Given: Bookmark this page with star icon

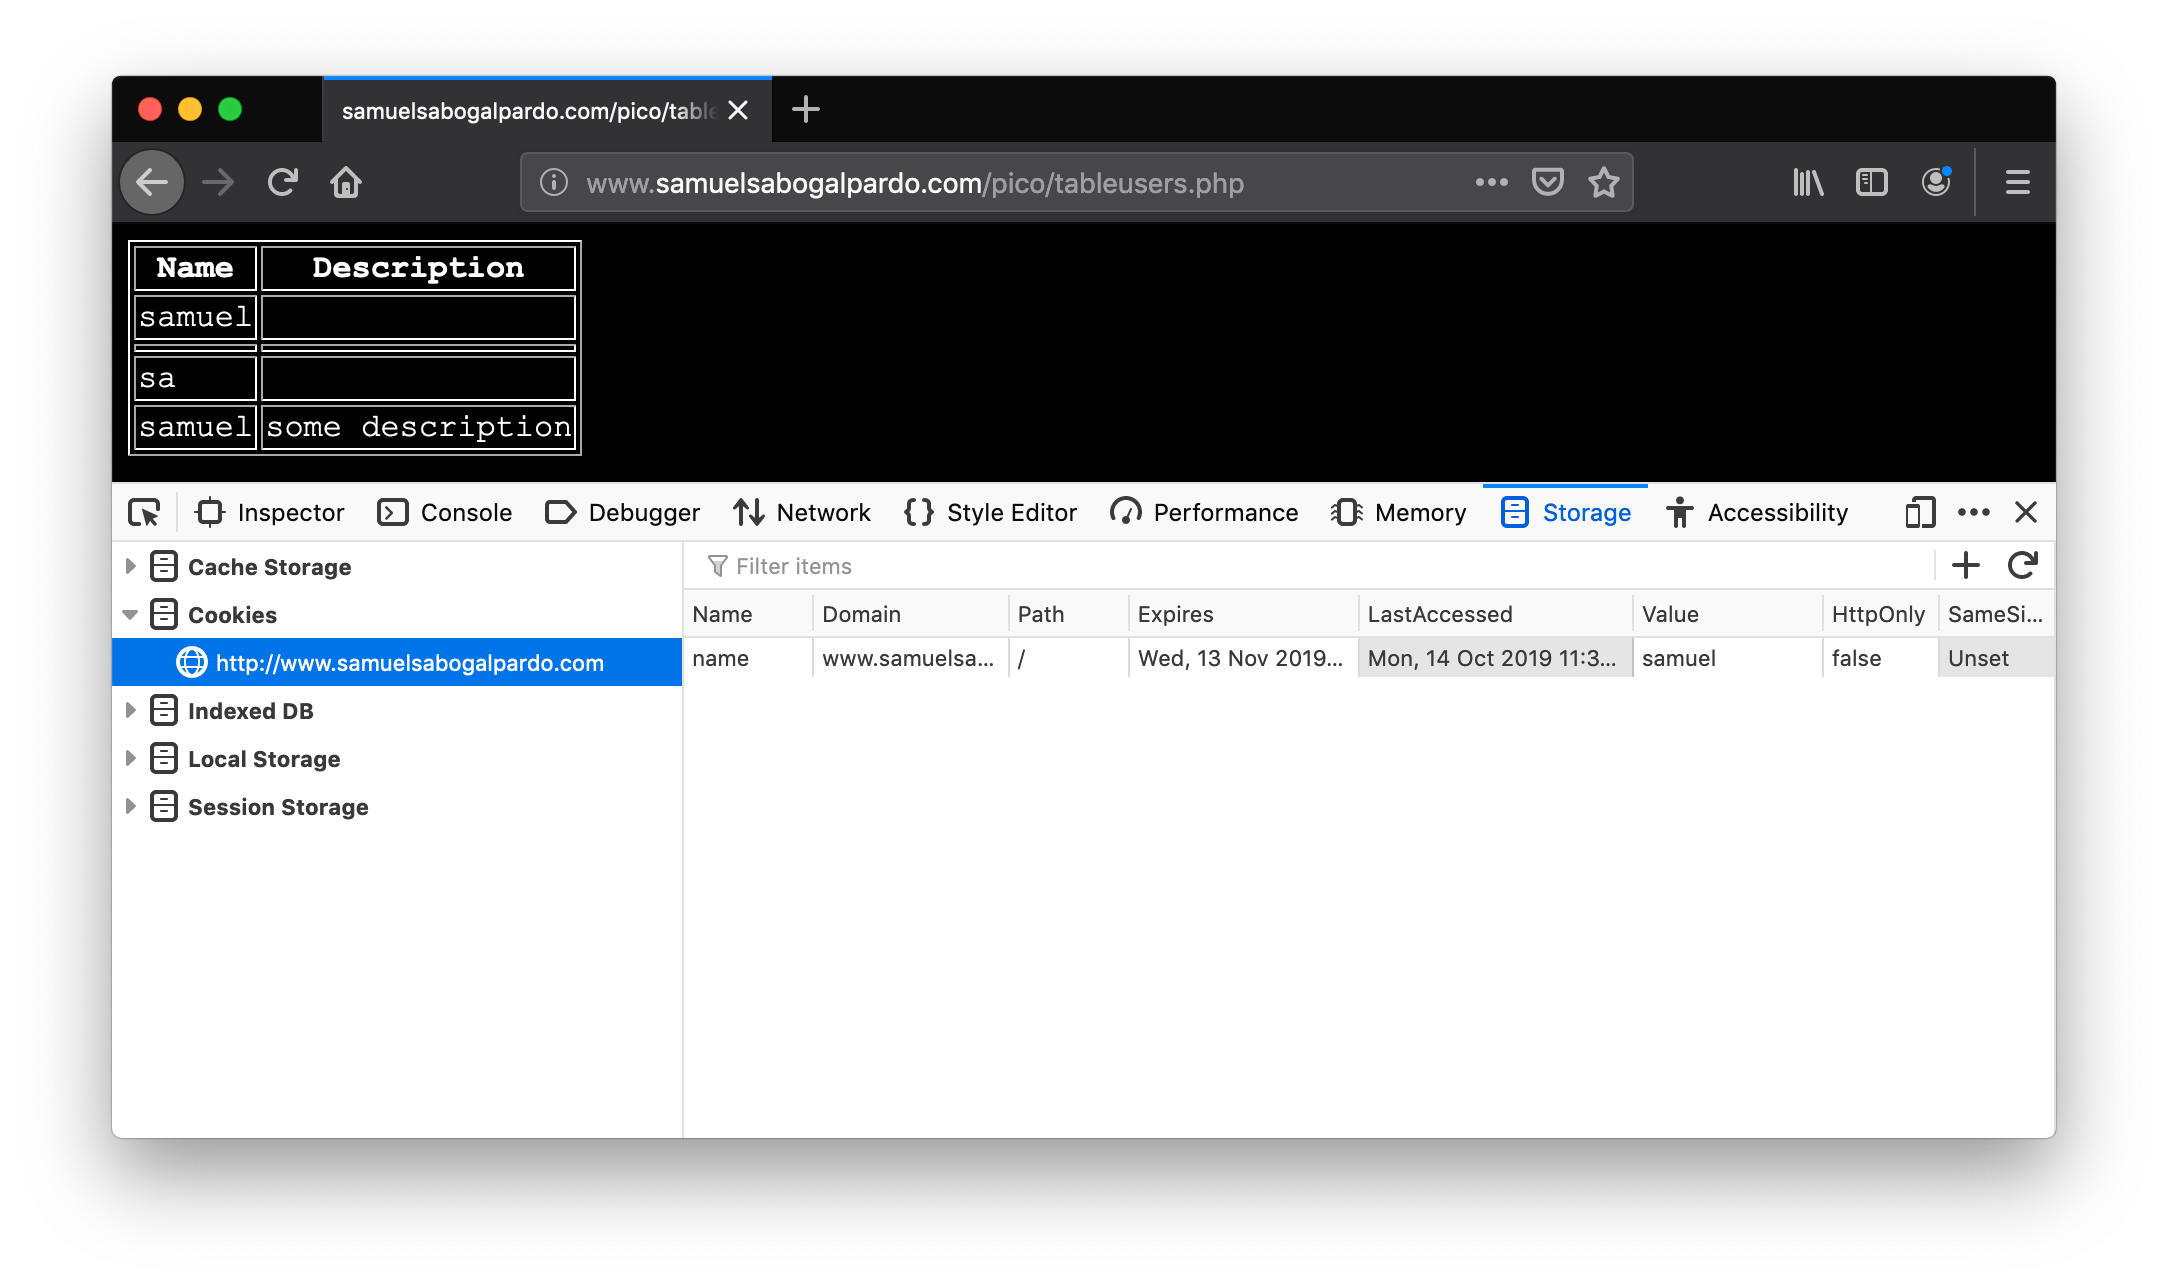Looking at the screenshot, I should click(x=1604, y=182).
